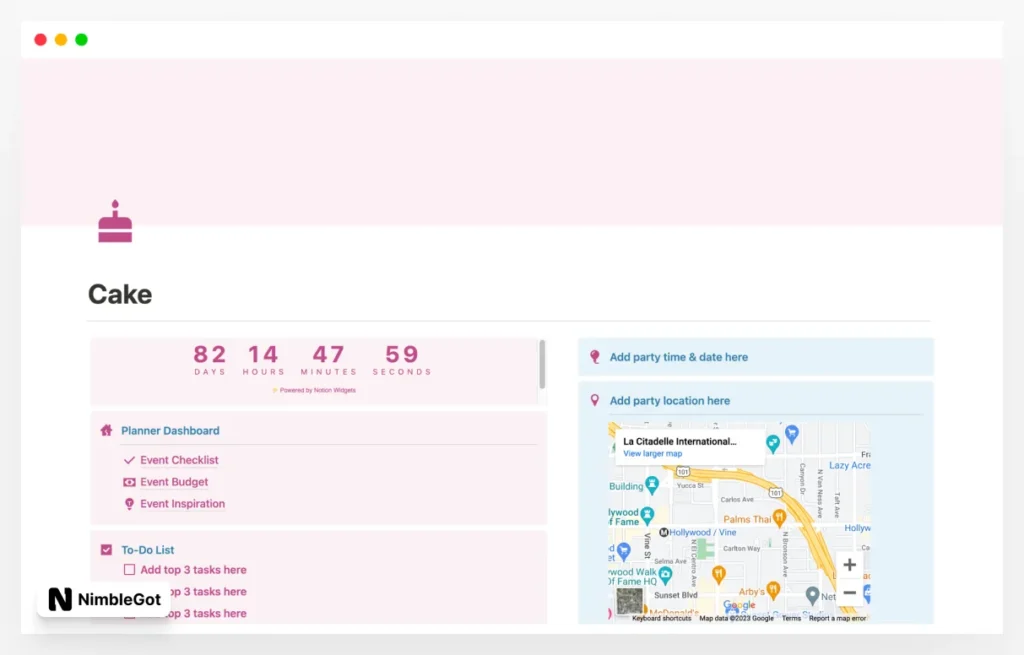Click the birthday cake page icon
This screenshot has width=1024, height=655.
tap(115, 222)
